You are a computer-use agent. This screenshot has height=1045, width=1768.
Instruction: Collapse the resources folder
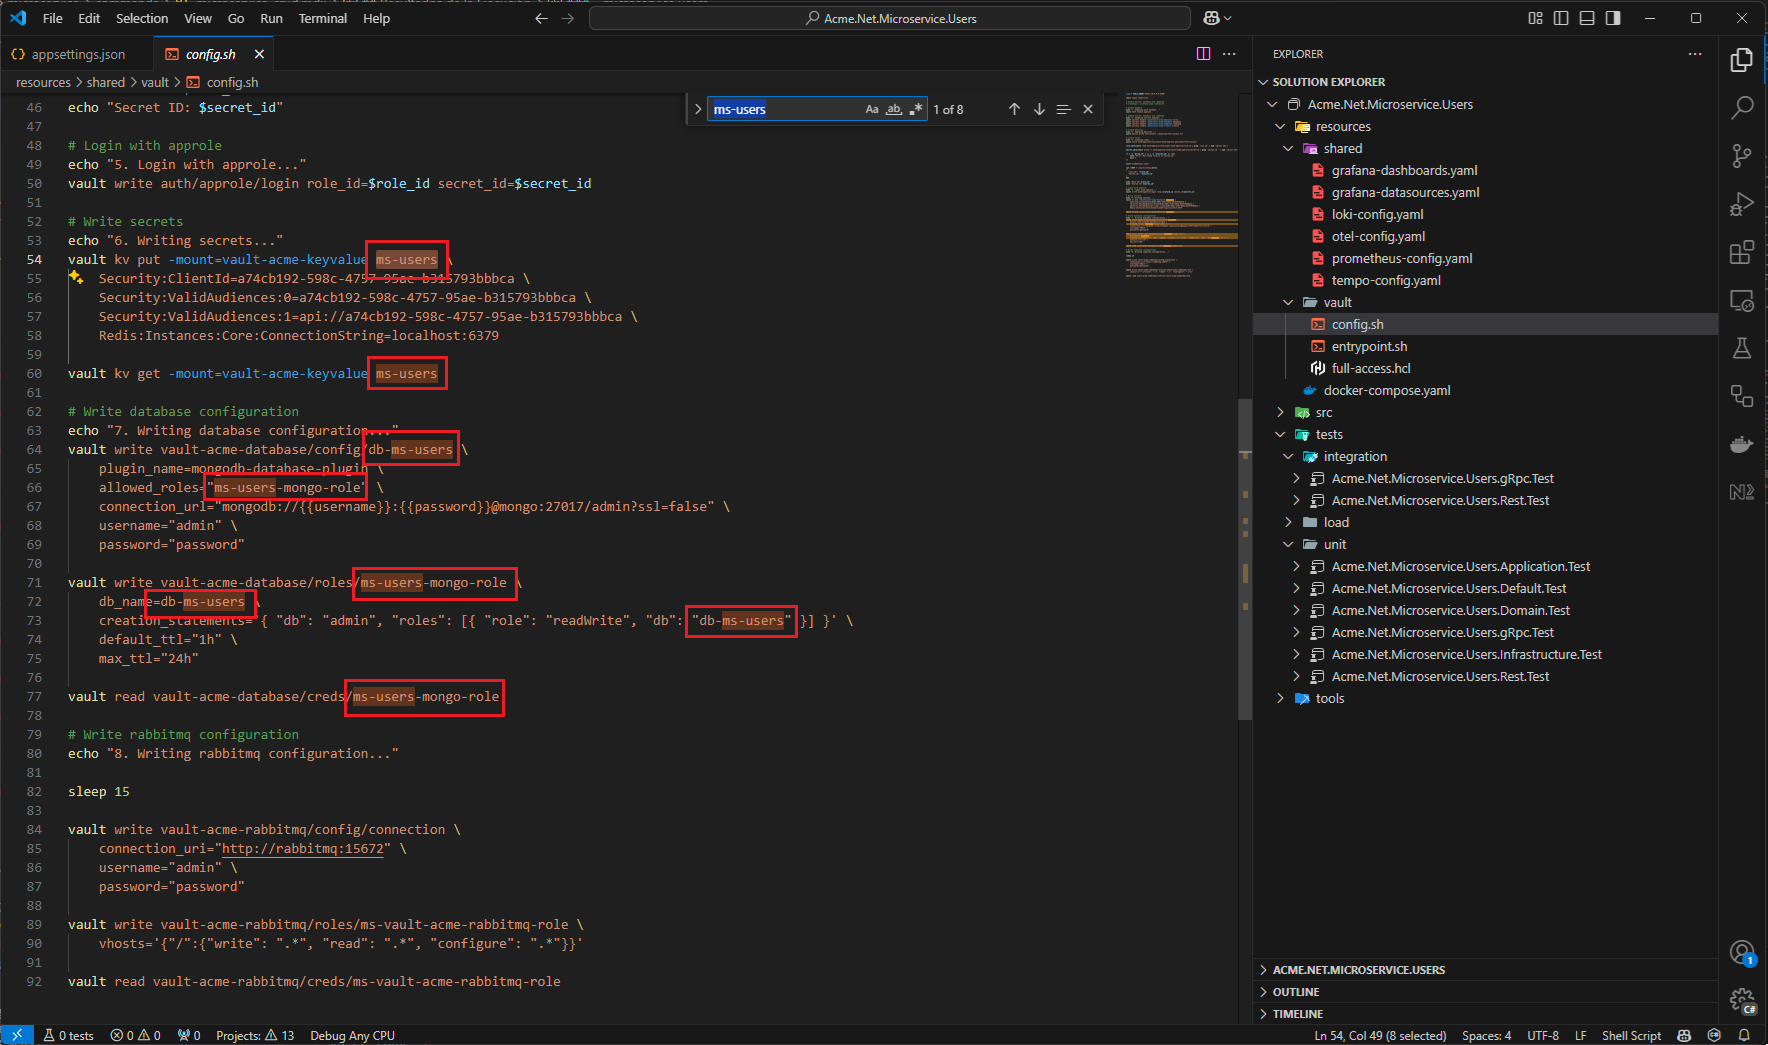(x=1280, y=127)
